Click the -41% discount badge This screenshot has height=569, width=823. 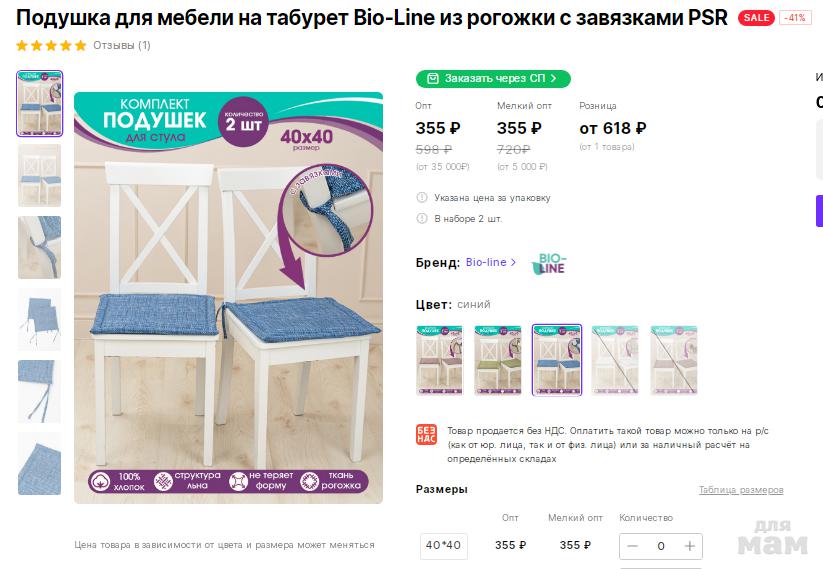(795, 18)
